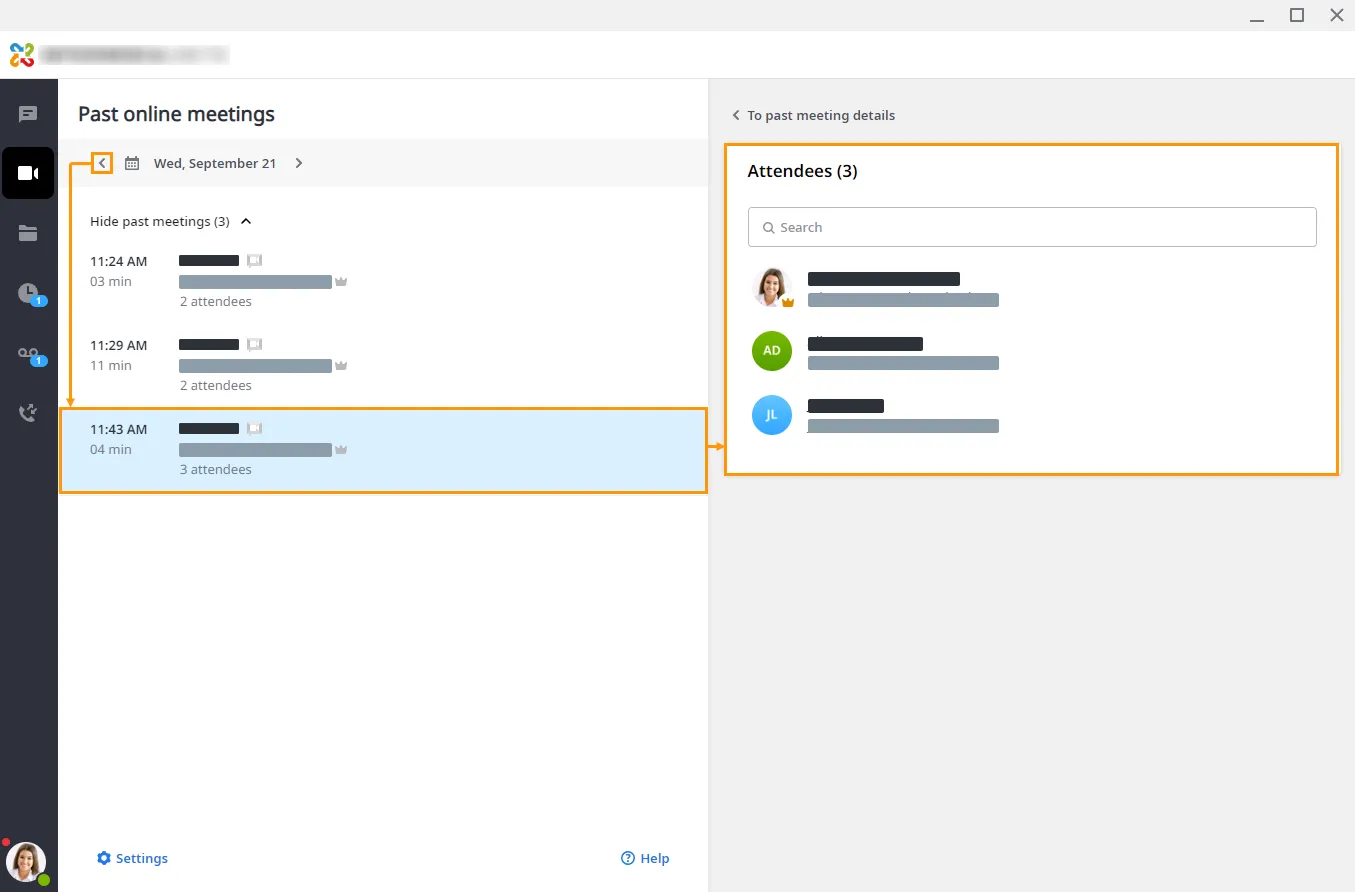Screen dimensions: 1355x892
Task: Go back to past meeting details
Action: [x=813, y=115]
